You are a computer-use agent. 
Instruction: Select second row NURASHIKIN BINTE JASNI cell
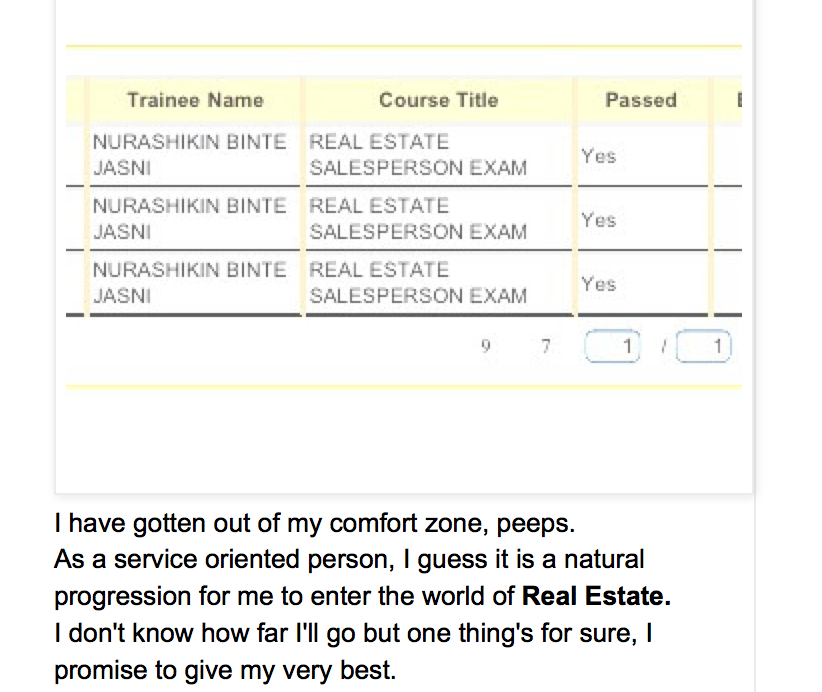click(x=195, y=219)
